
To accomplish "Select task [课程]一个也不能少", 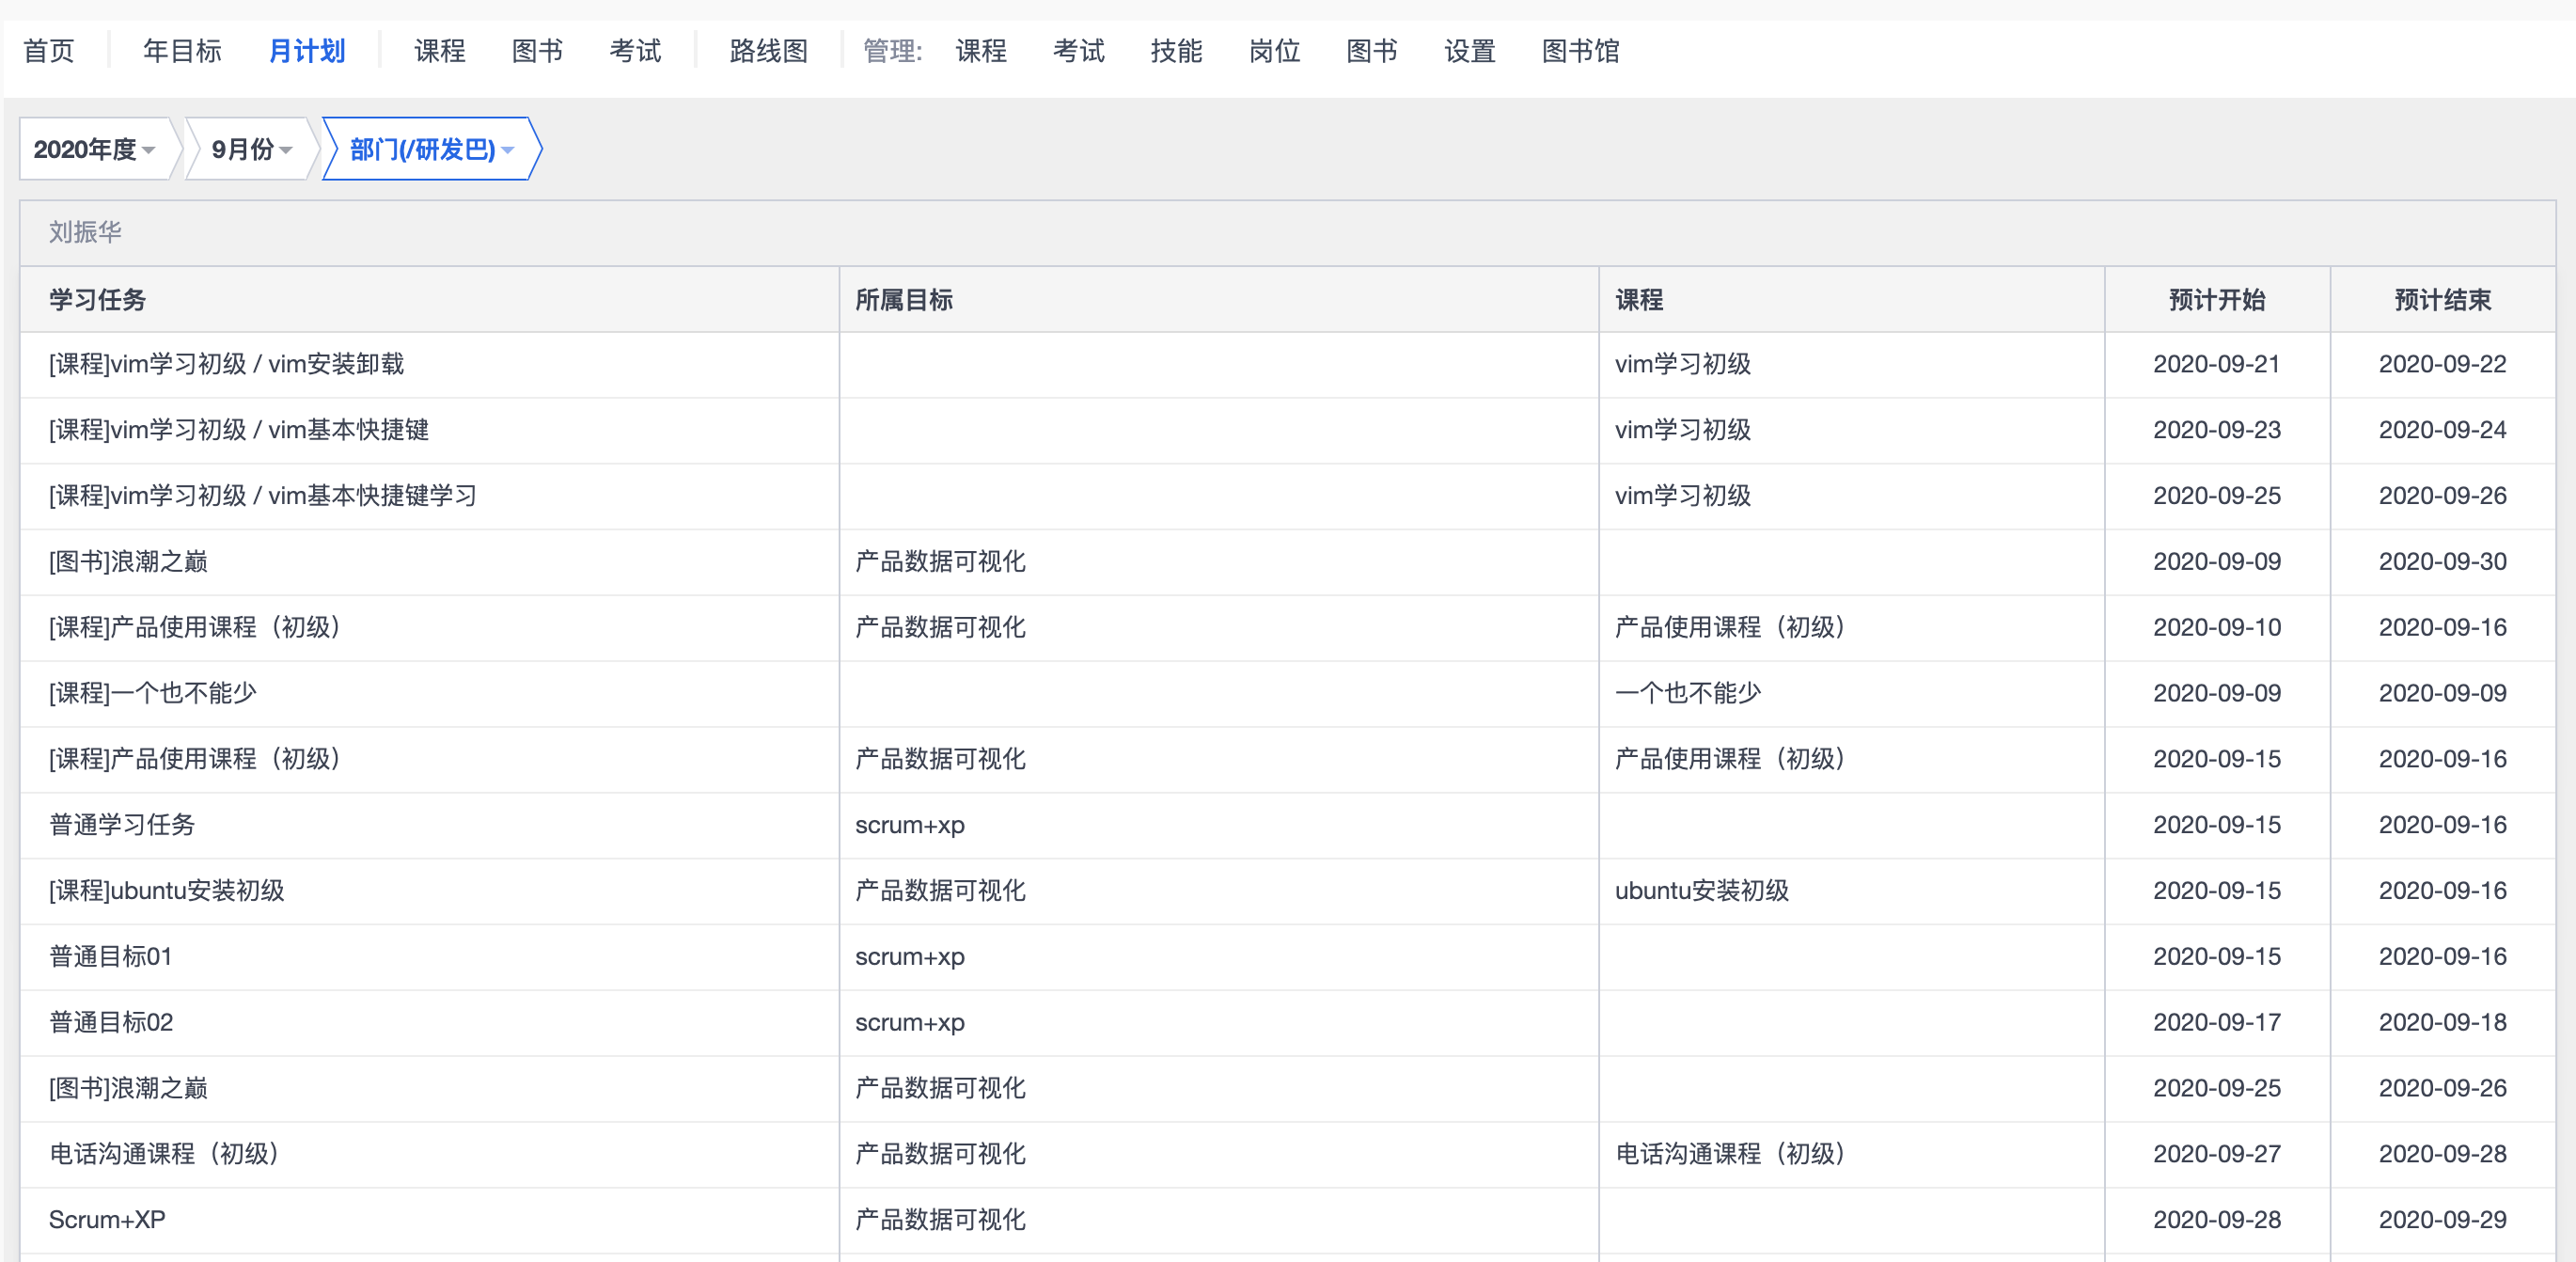I will [x=153, y=694].
